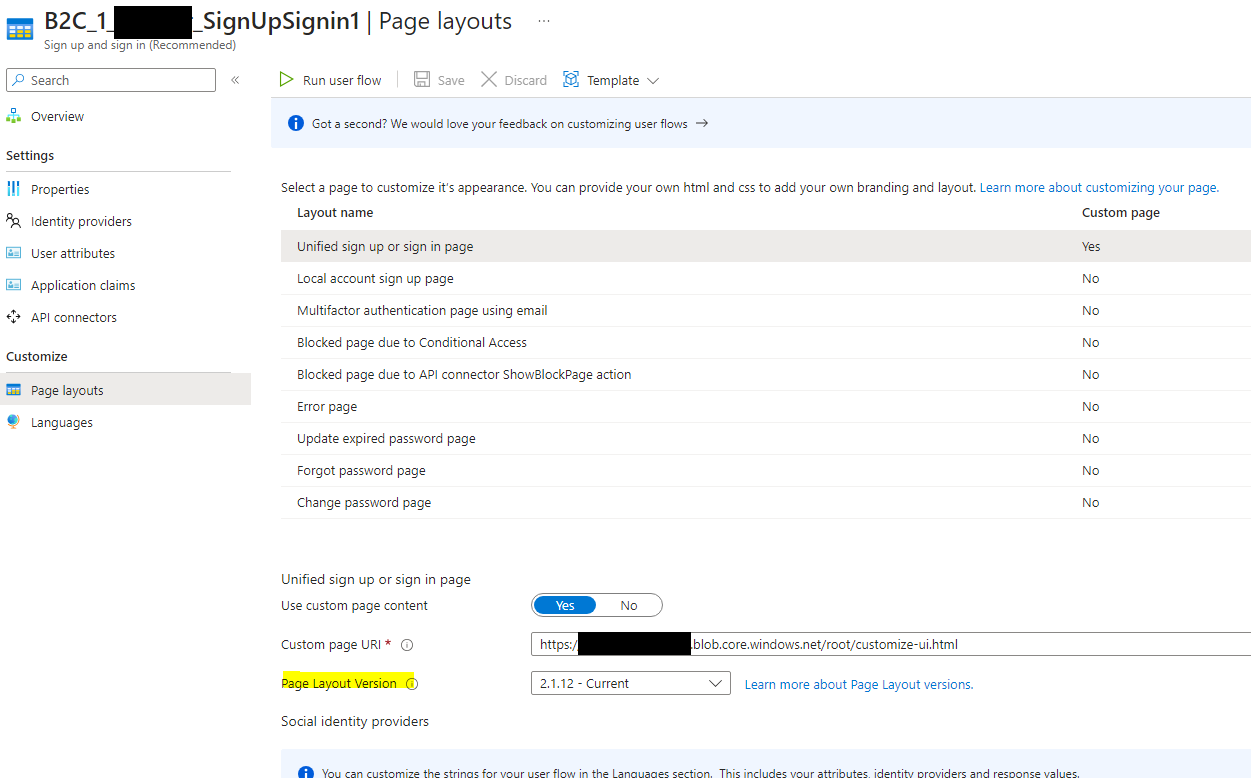Click the Save floppy disk icon
Viewport: 1251px width, 778px height.
pos(422,80)
